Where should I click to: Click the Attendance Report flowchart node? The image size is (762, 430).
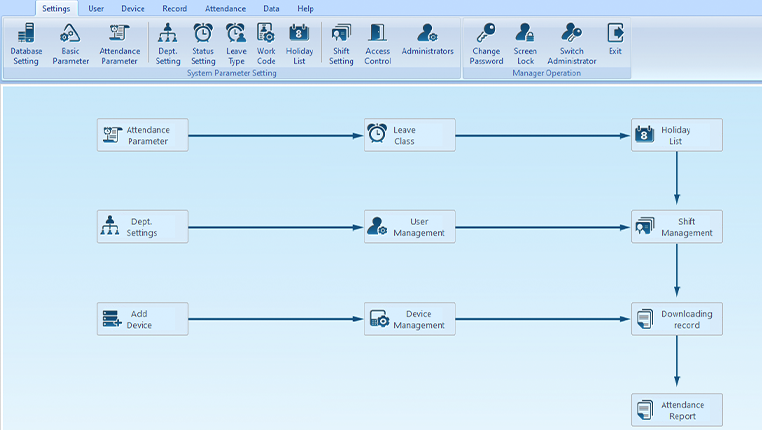(x=676, y=410)
